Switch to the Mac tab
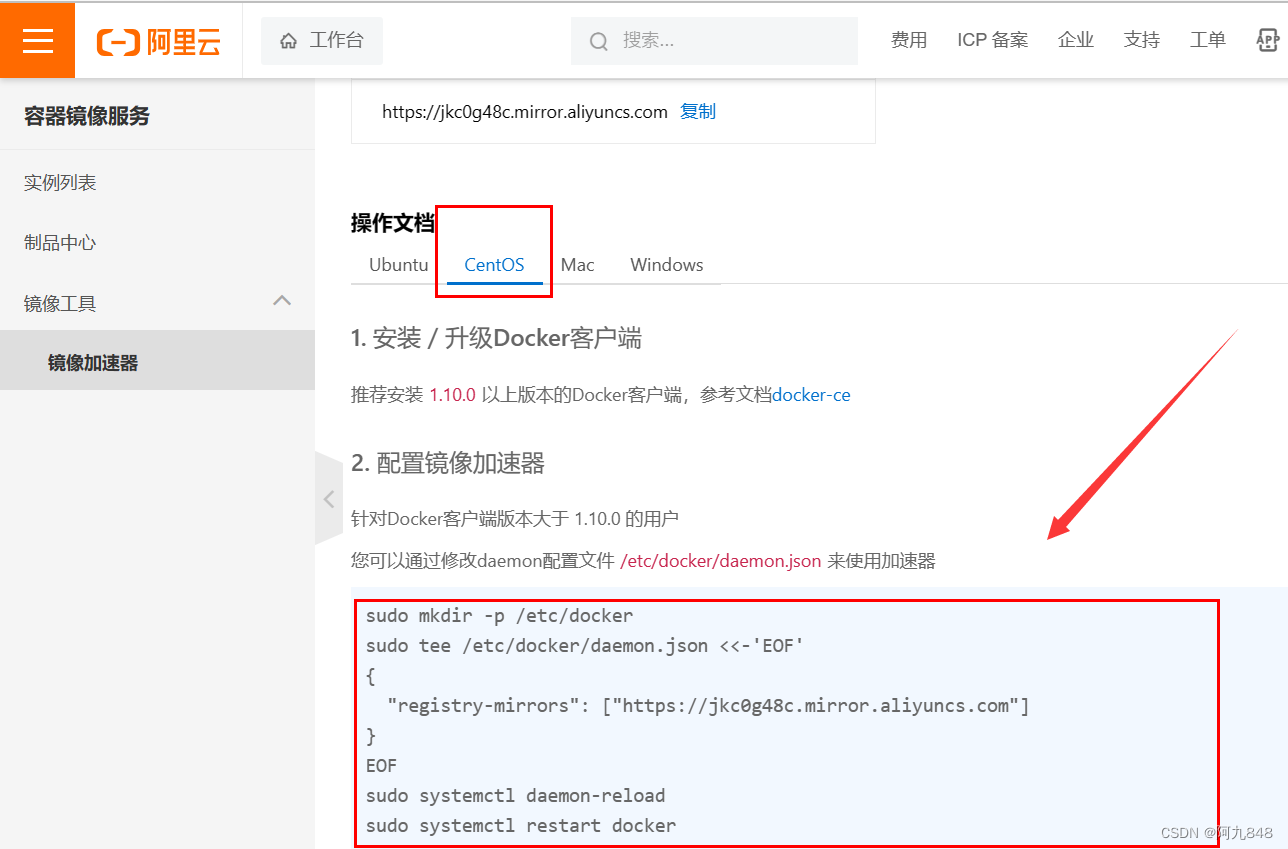 point(577,264)
